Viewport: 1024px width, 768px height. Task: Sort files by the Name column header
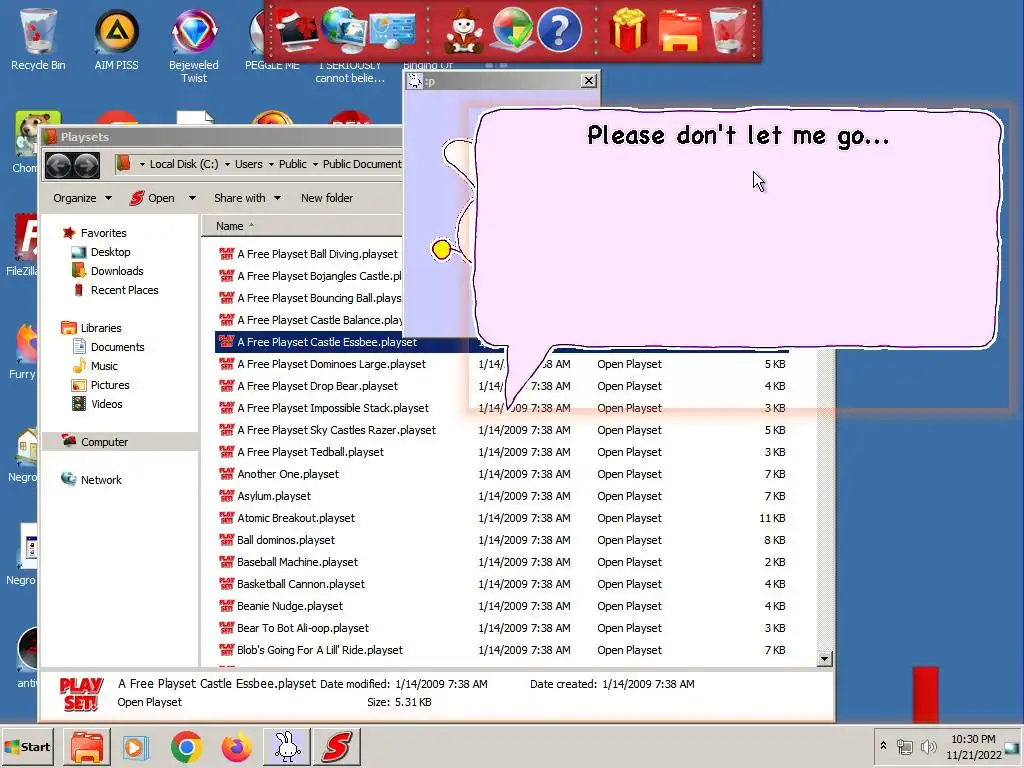tap(300, 226)
